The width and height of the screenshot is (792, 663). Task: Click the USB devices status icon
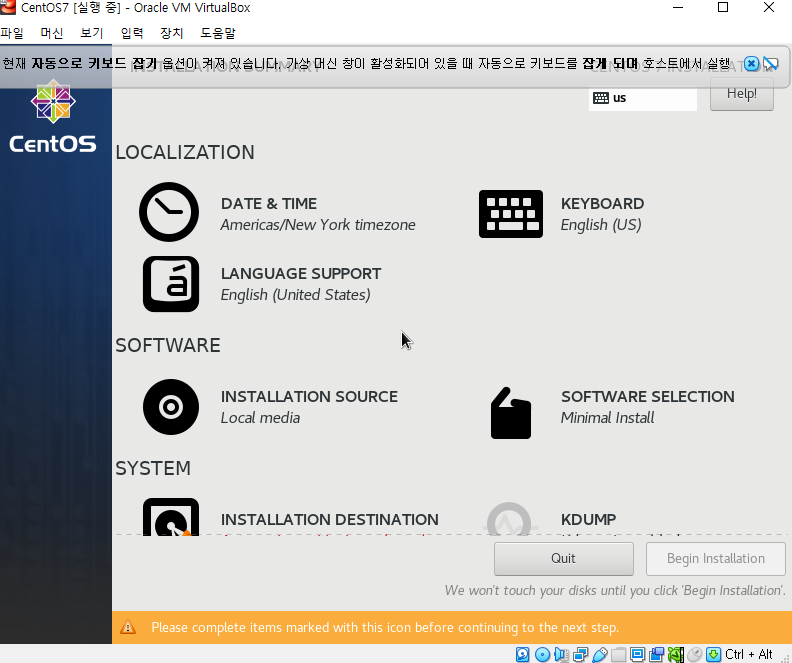pyautogui.click(x=600, y=654)
